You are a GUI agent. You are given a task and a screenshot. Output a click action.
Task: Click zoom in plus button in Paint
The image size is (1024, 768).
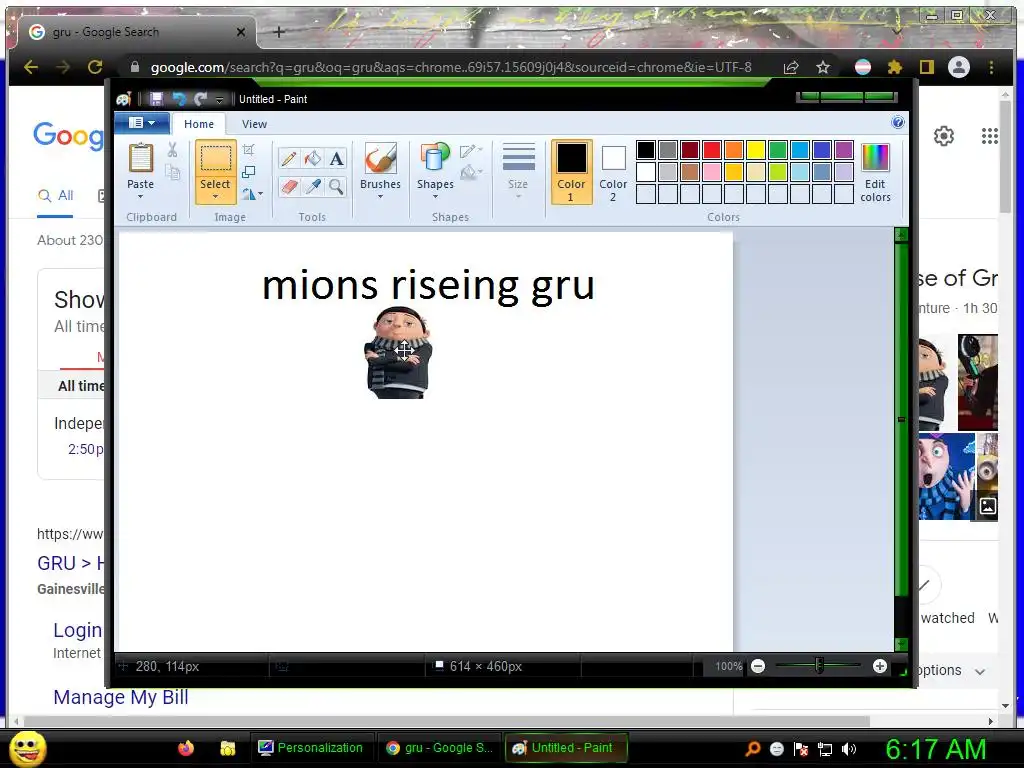[880, 666]
